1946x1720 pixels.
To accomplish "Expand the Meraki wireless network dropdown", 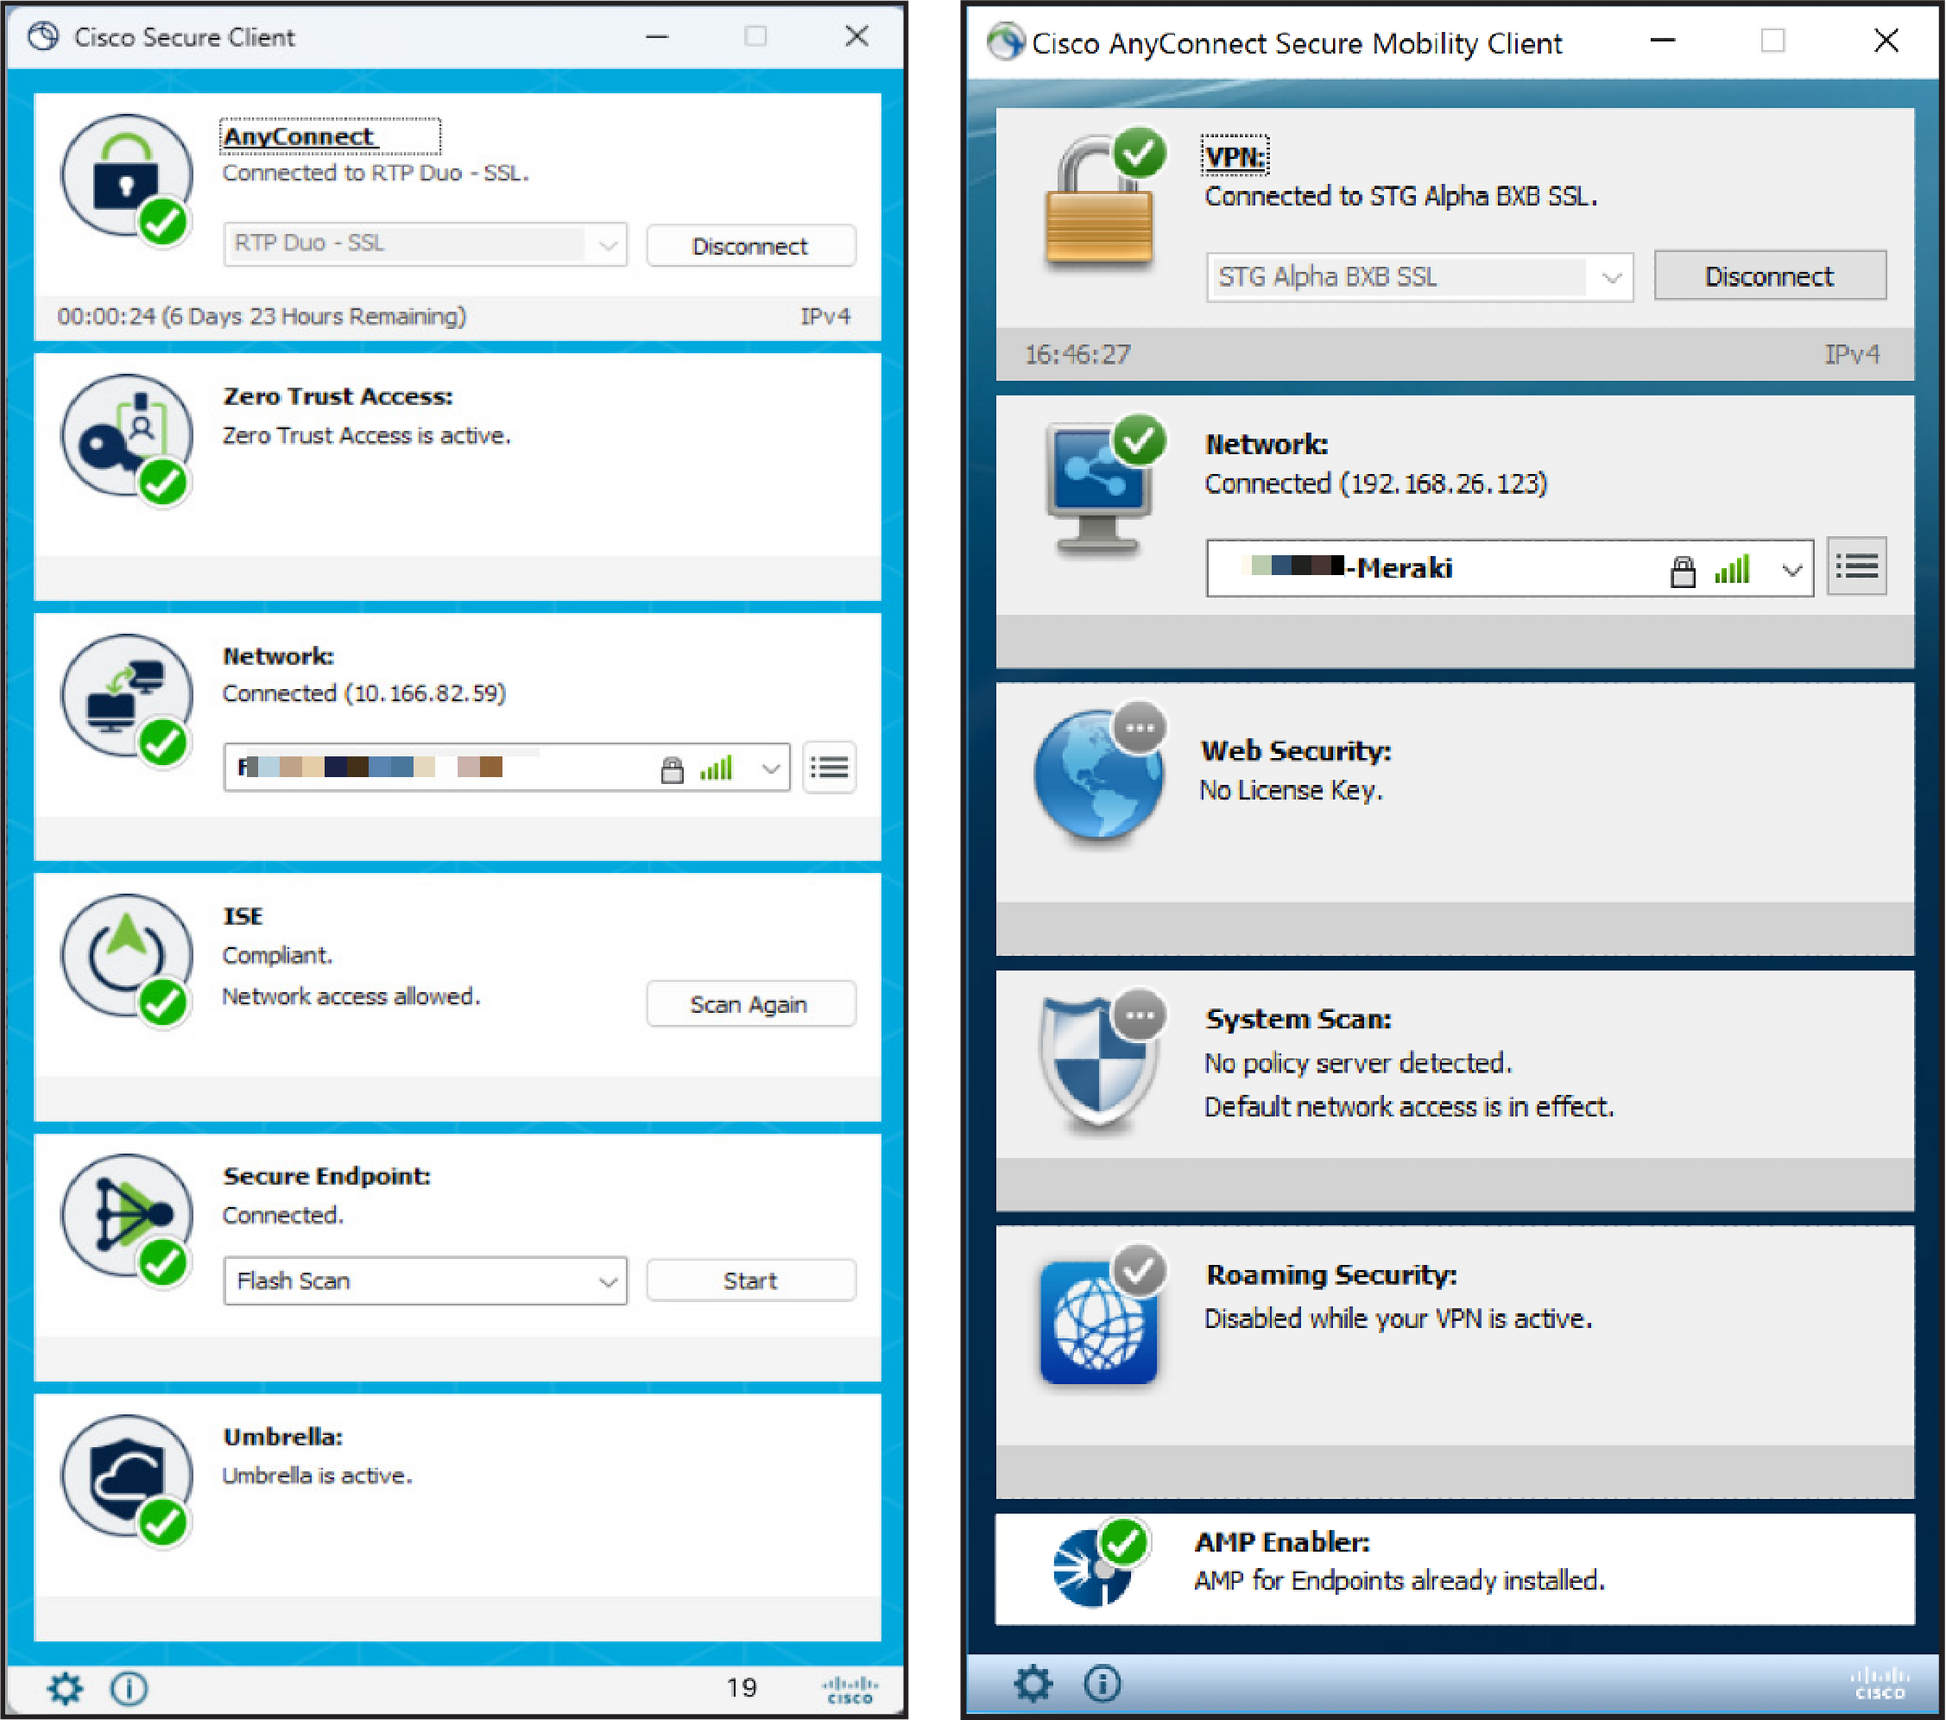I will [1791, 569].
